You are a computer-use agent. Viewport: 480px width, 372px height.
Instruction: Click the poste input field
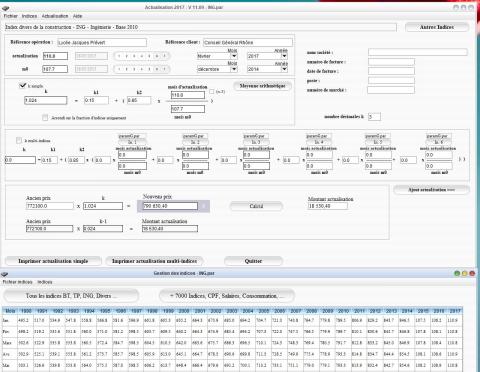(391, 80)
